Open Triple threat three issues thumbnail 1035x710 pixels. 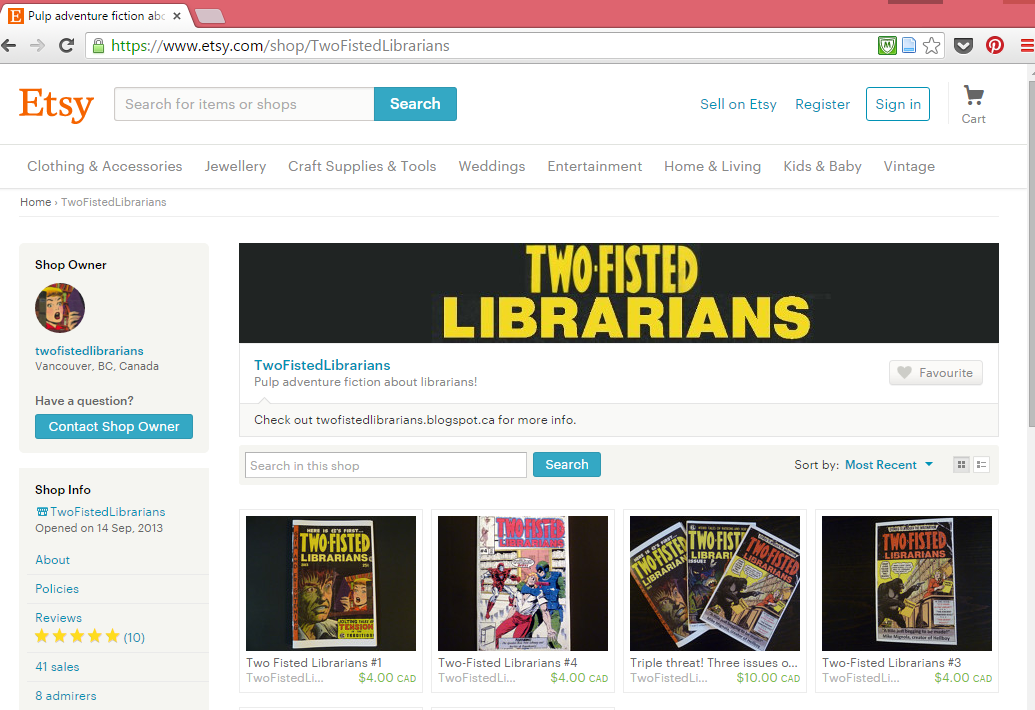715,583
